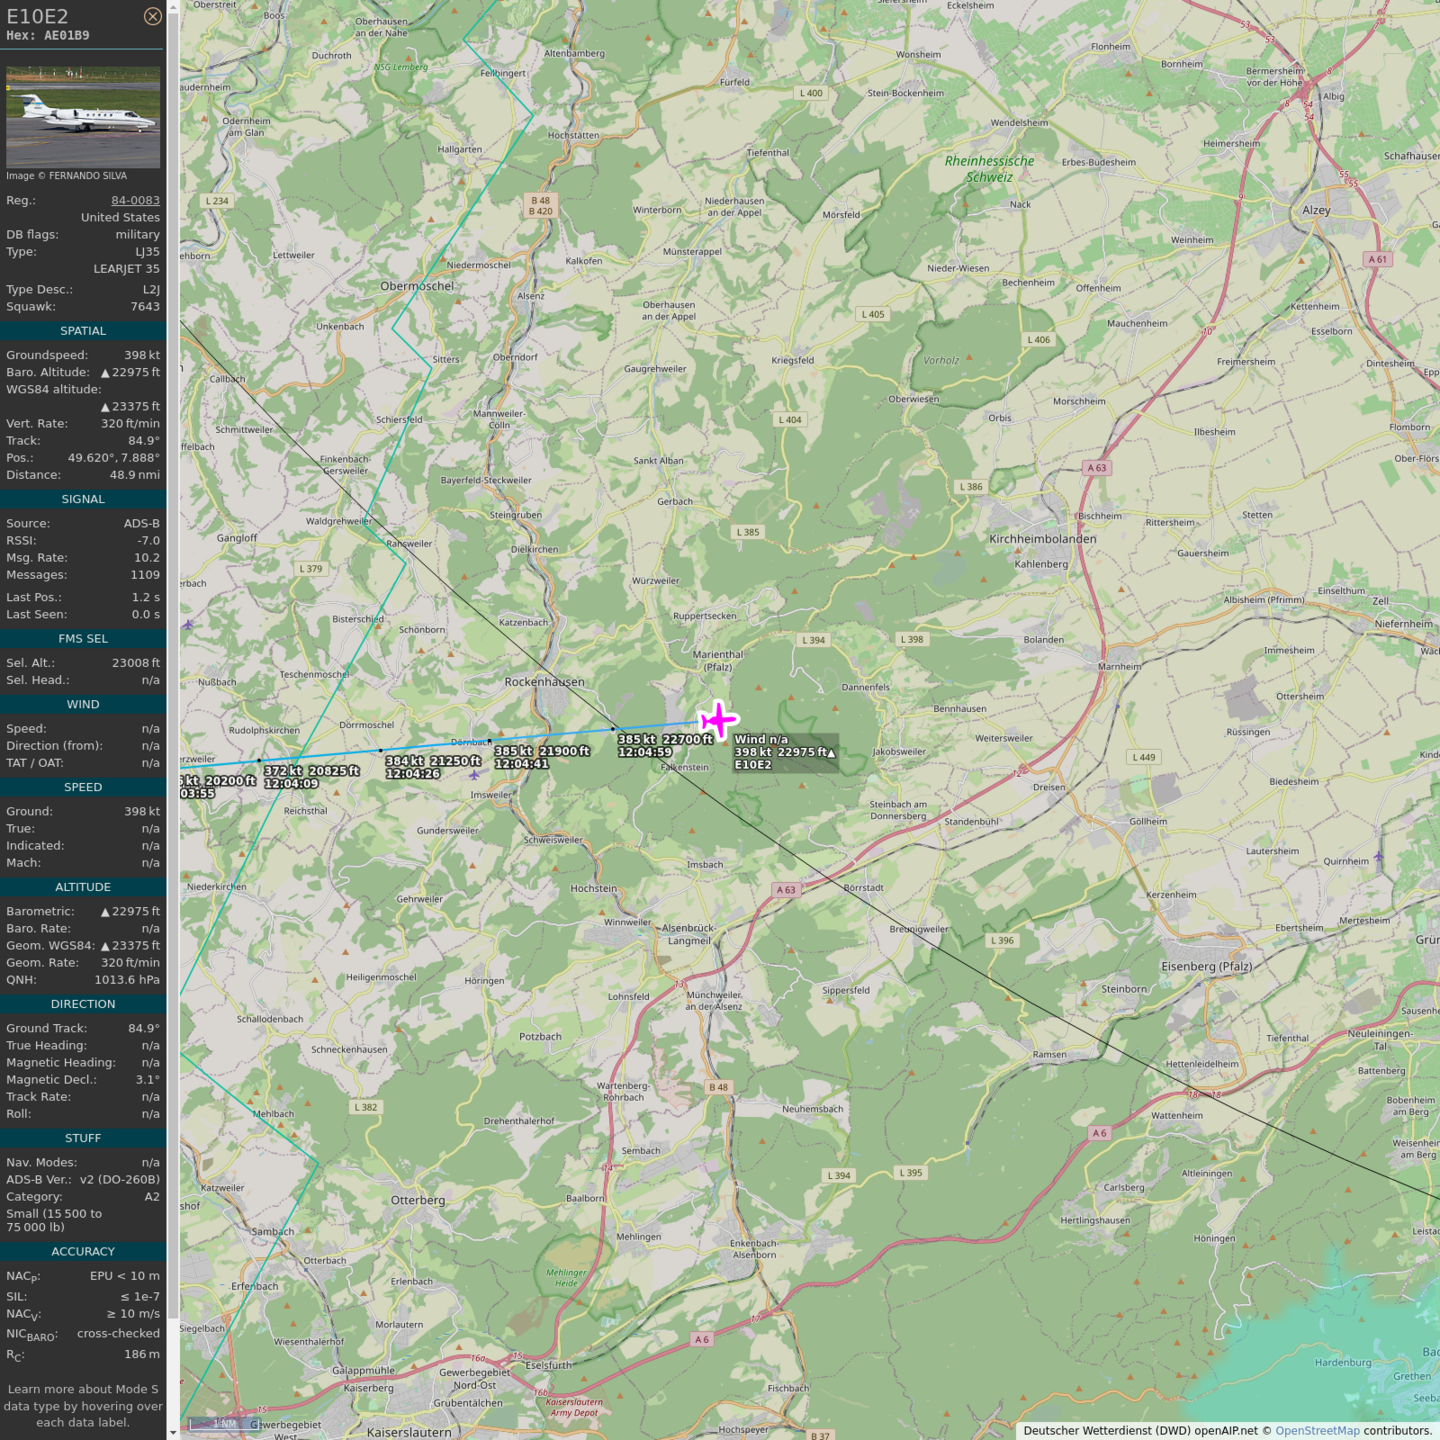Click the E10E2 callsign map label
The image size is (1440, 1440).
coord(753,765)
